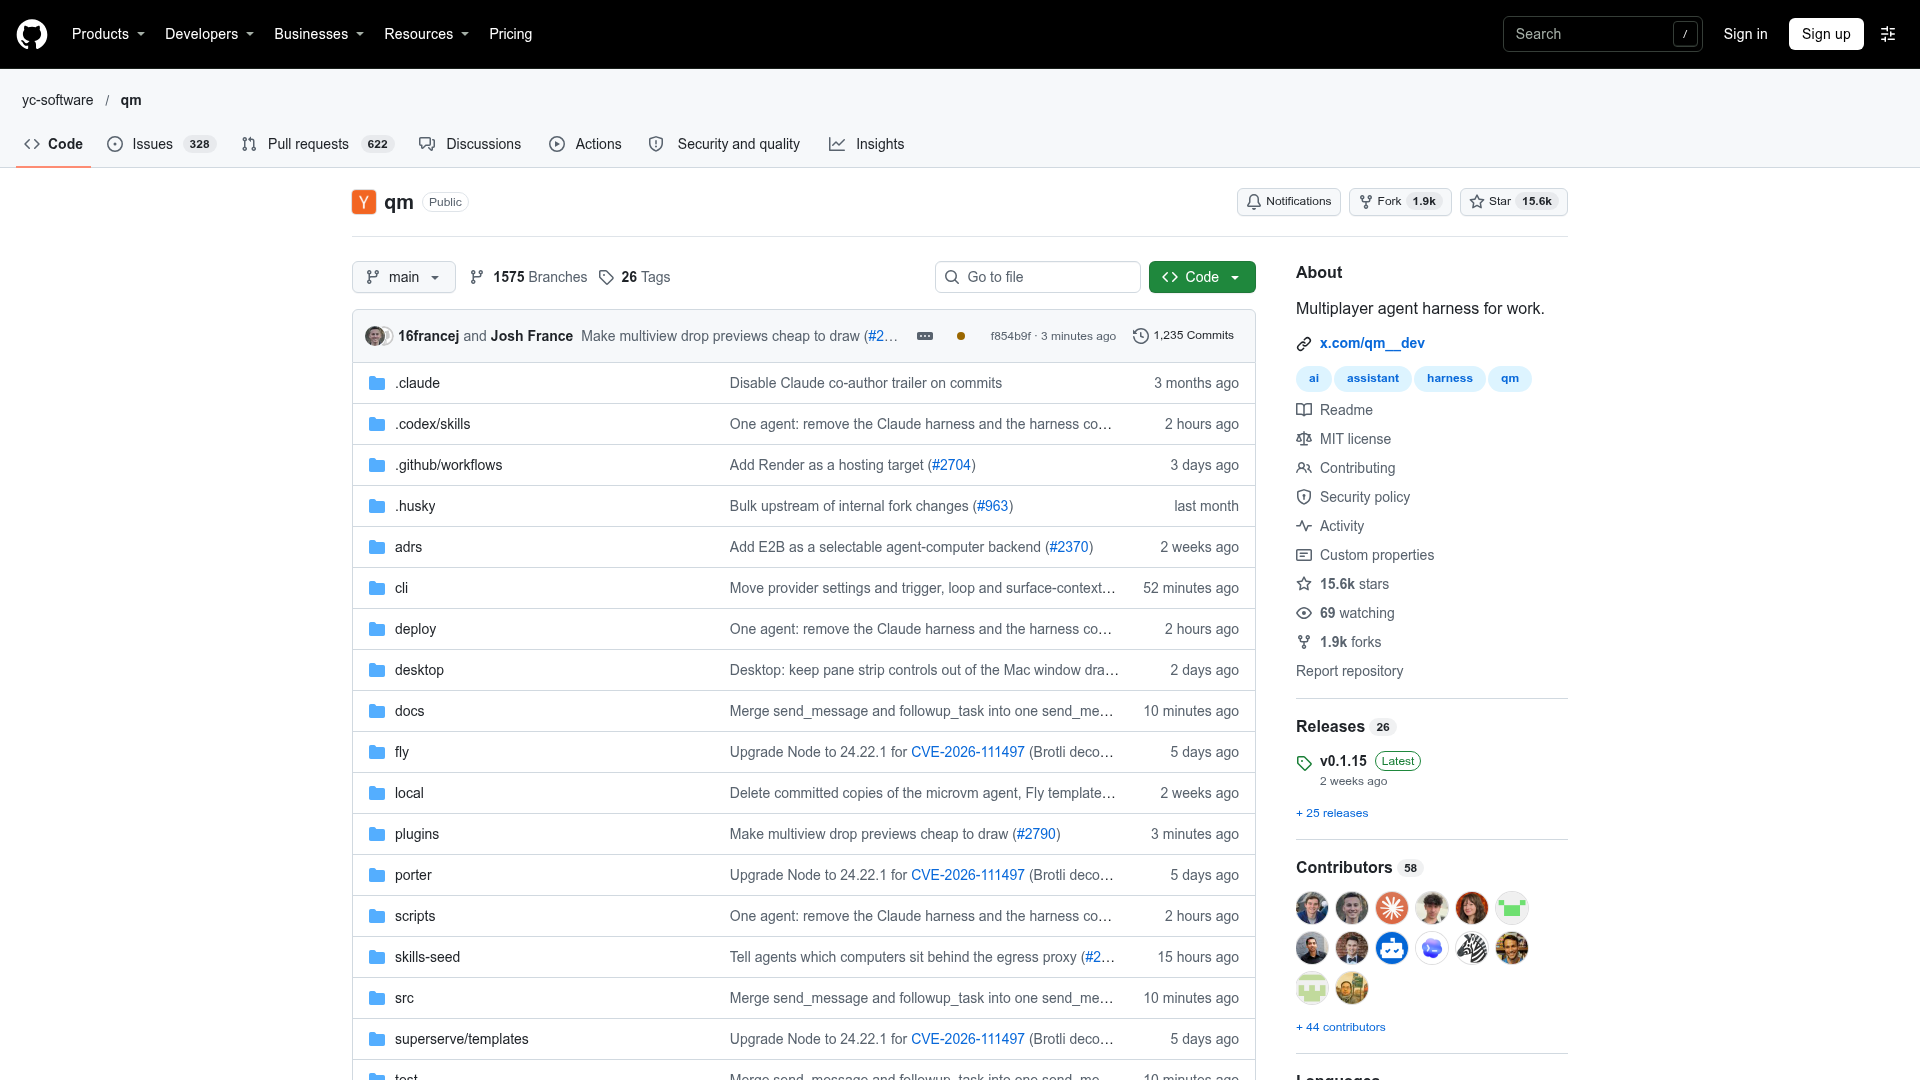Click the yc-software organization avatar icon
Screen dimensions: 1920x1080
point(364,202)
